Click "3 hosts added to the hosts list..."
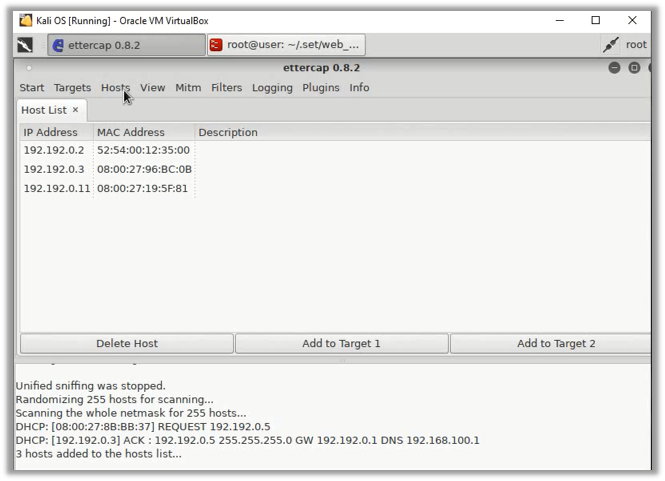Viewport: 665px width, 481px height. [x=98, y=454]
